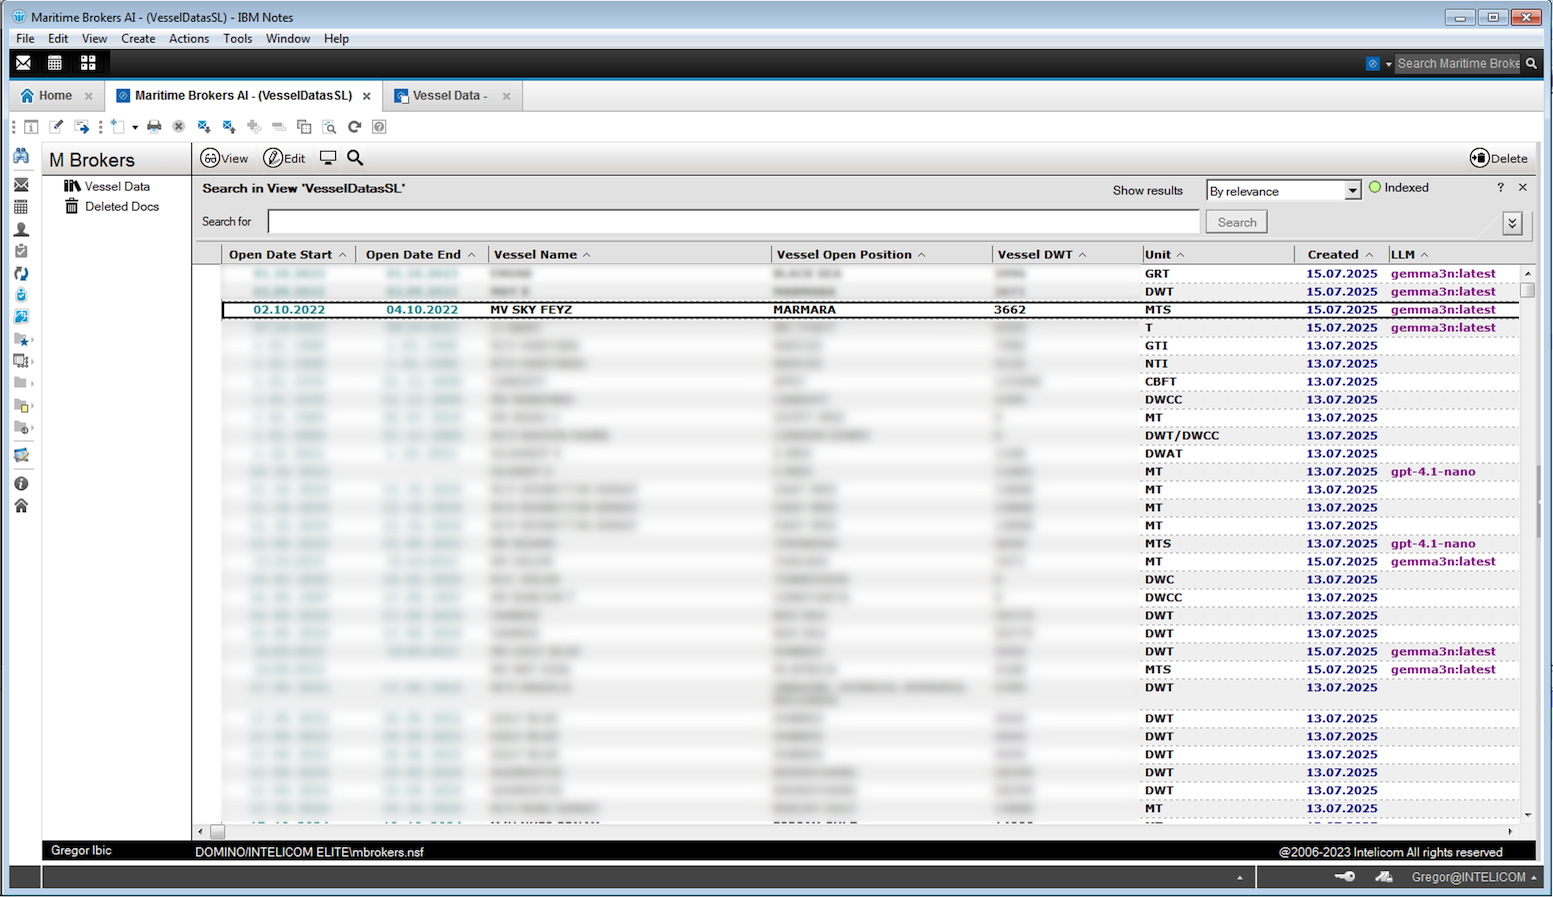Click the Print toolbar icon
Image resolution: width=1553 pixels, height=897 pixels.
click(154, 127)
